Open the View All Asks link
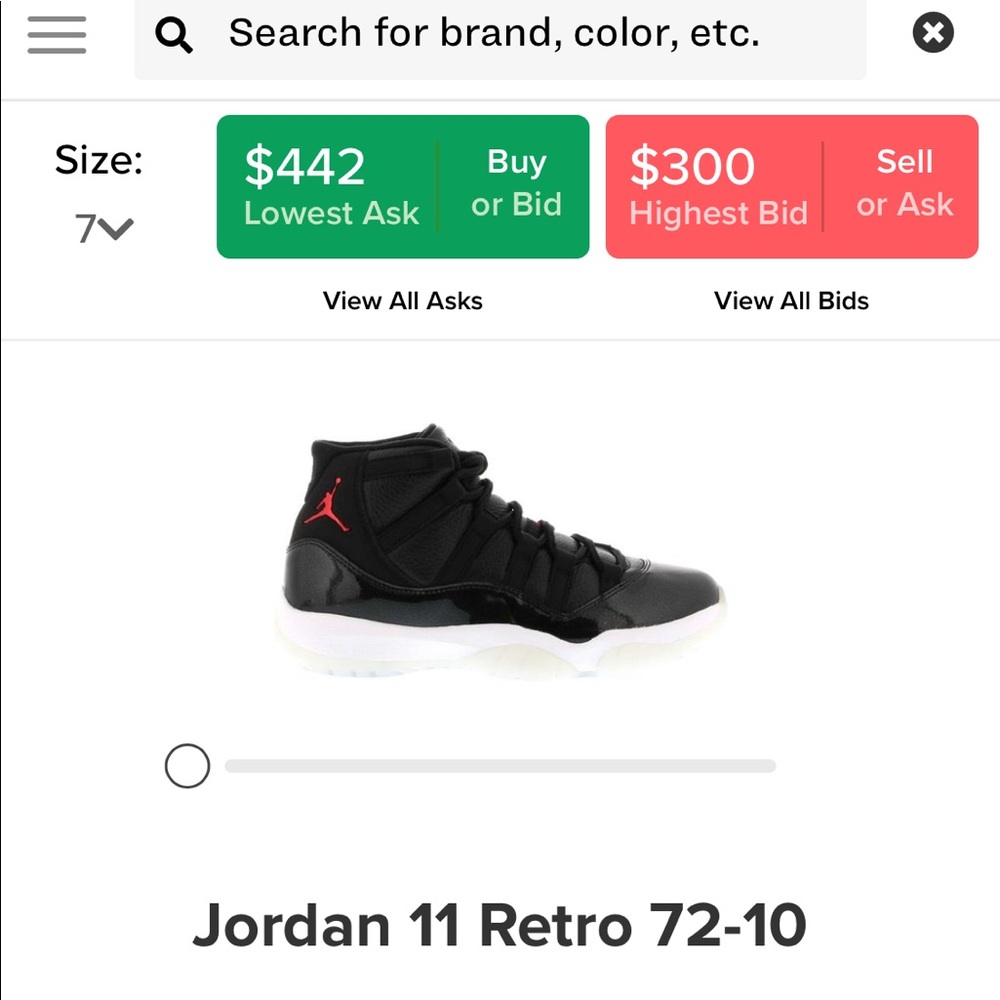 point(402,301)
